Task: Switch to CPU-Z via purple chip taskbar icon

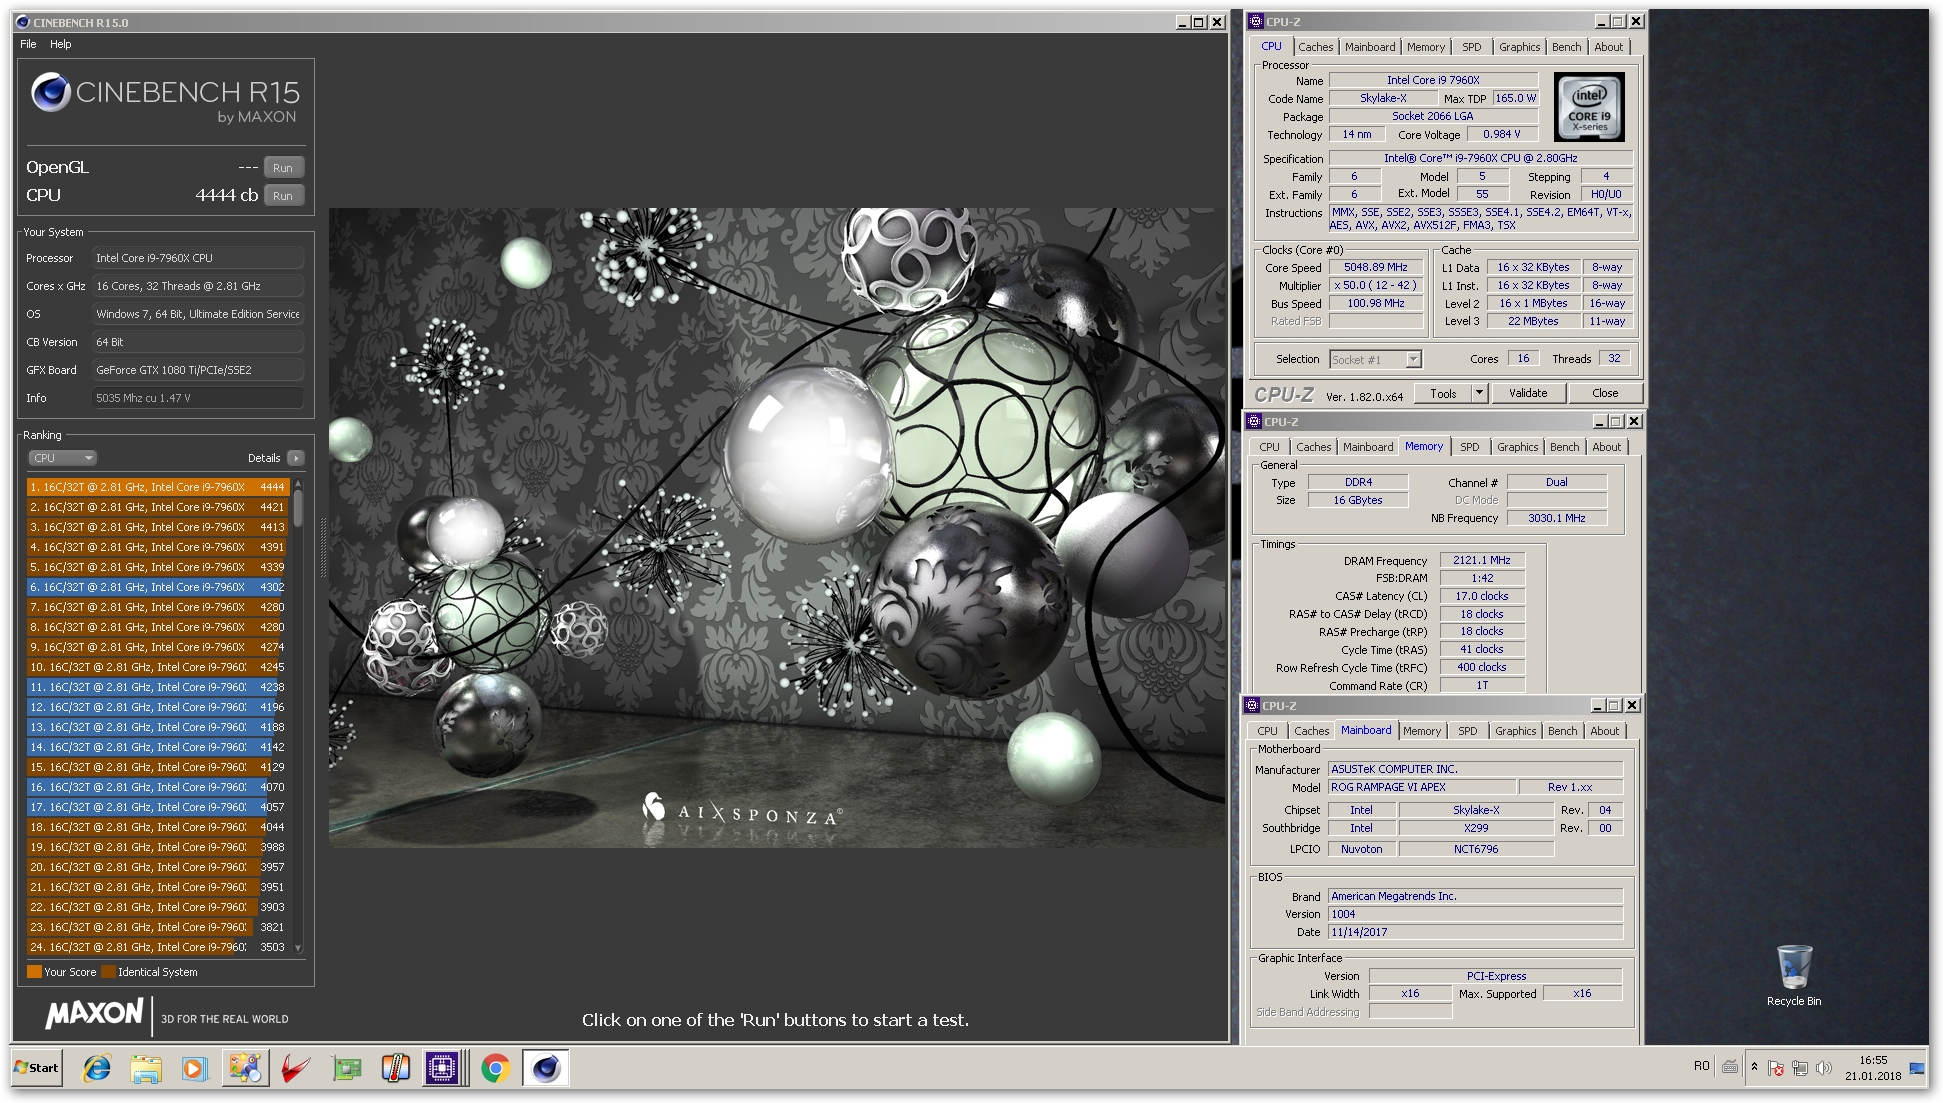Action: click(442, 1068)
